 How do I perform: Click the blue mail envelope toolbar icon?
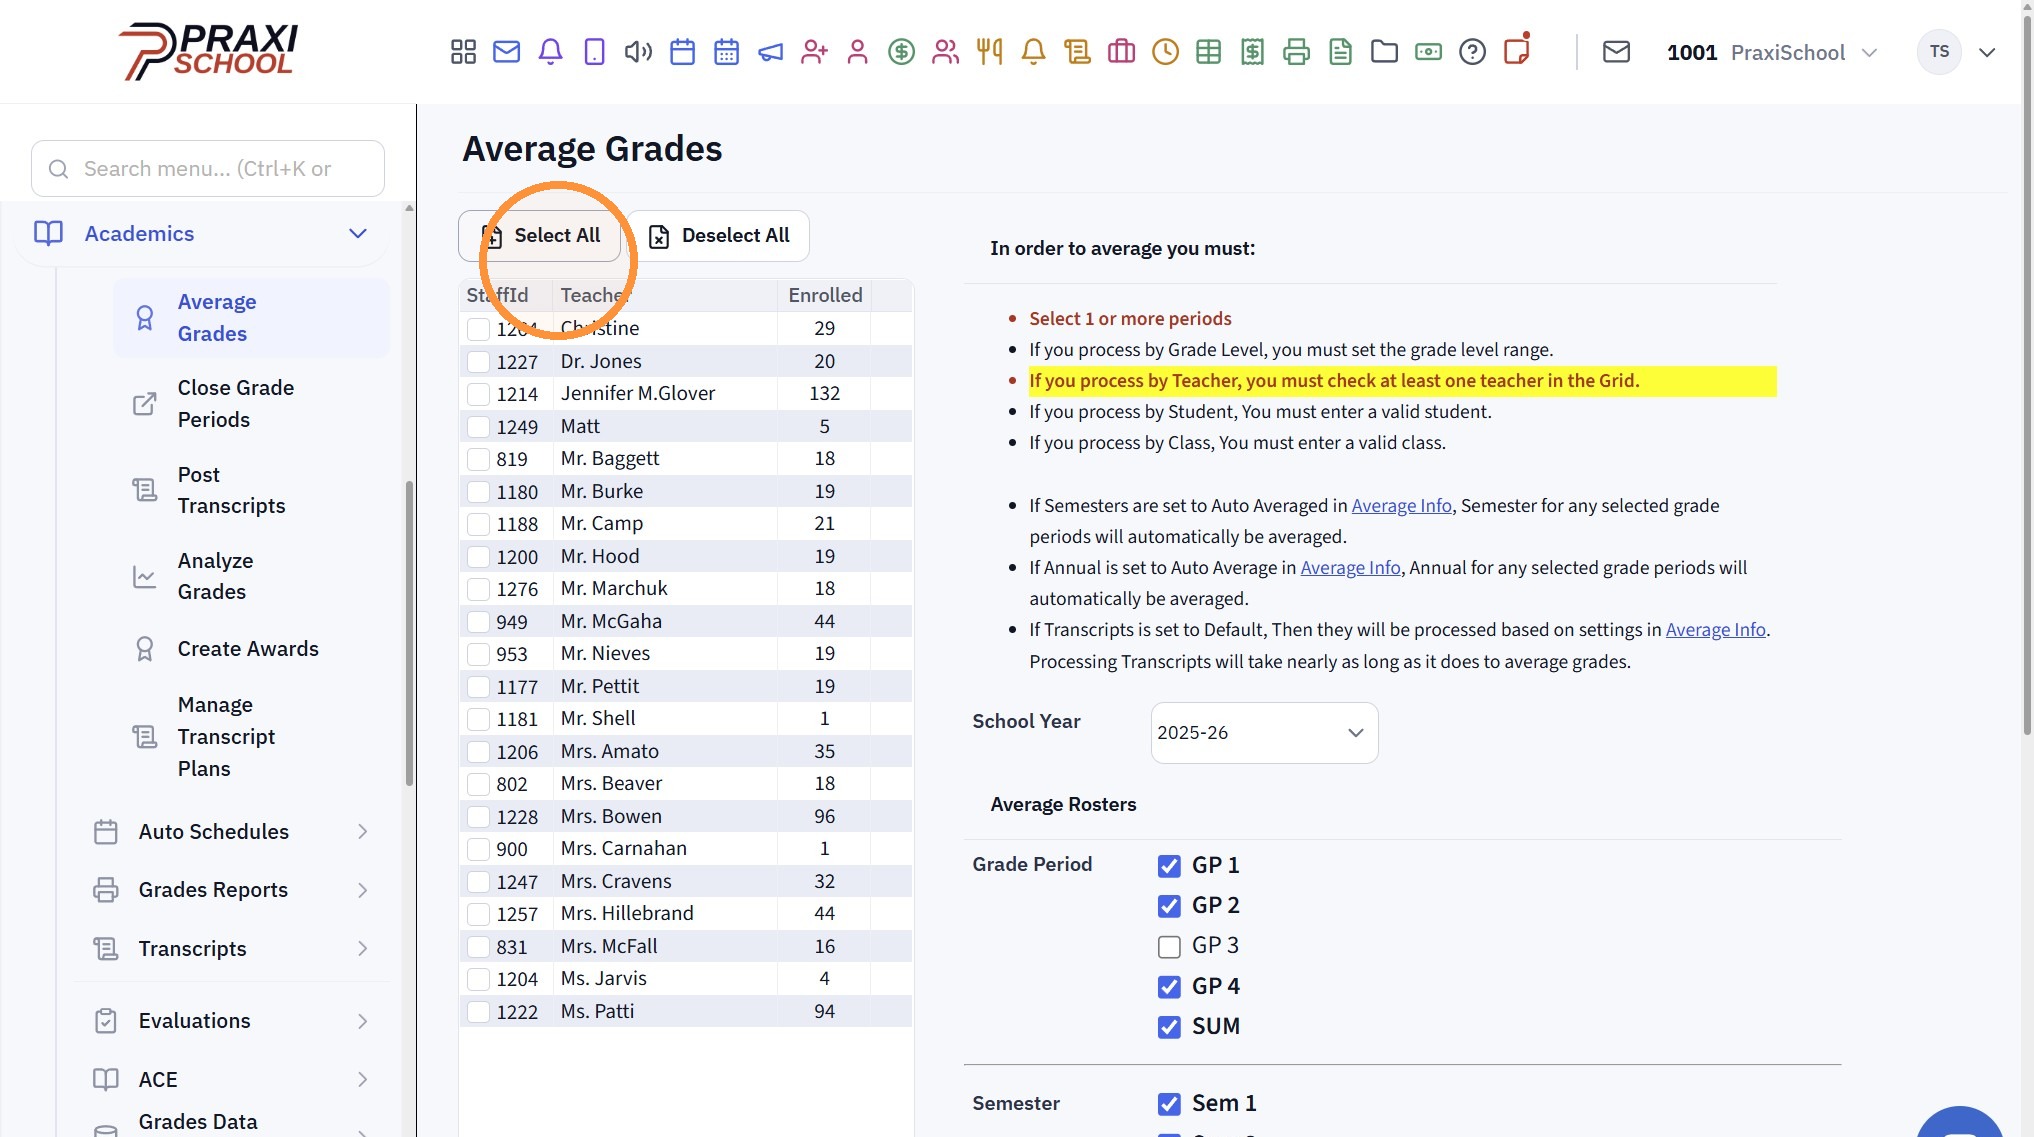tap(507, 52)
